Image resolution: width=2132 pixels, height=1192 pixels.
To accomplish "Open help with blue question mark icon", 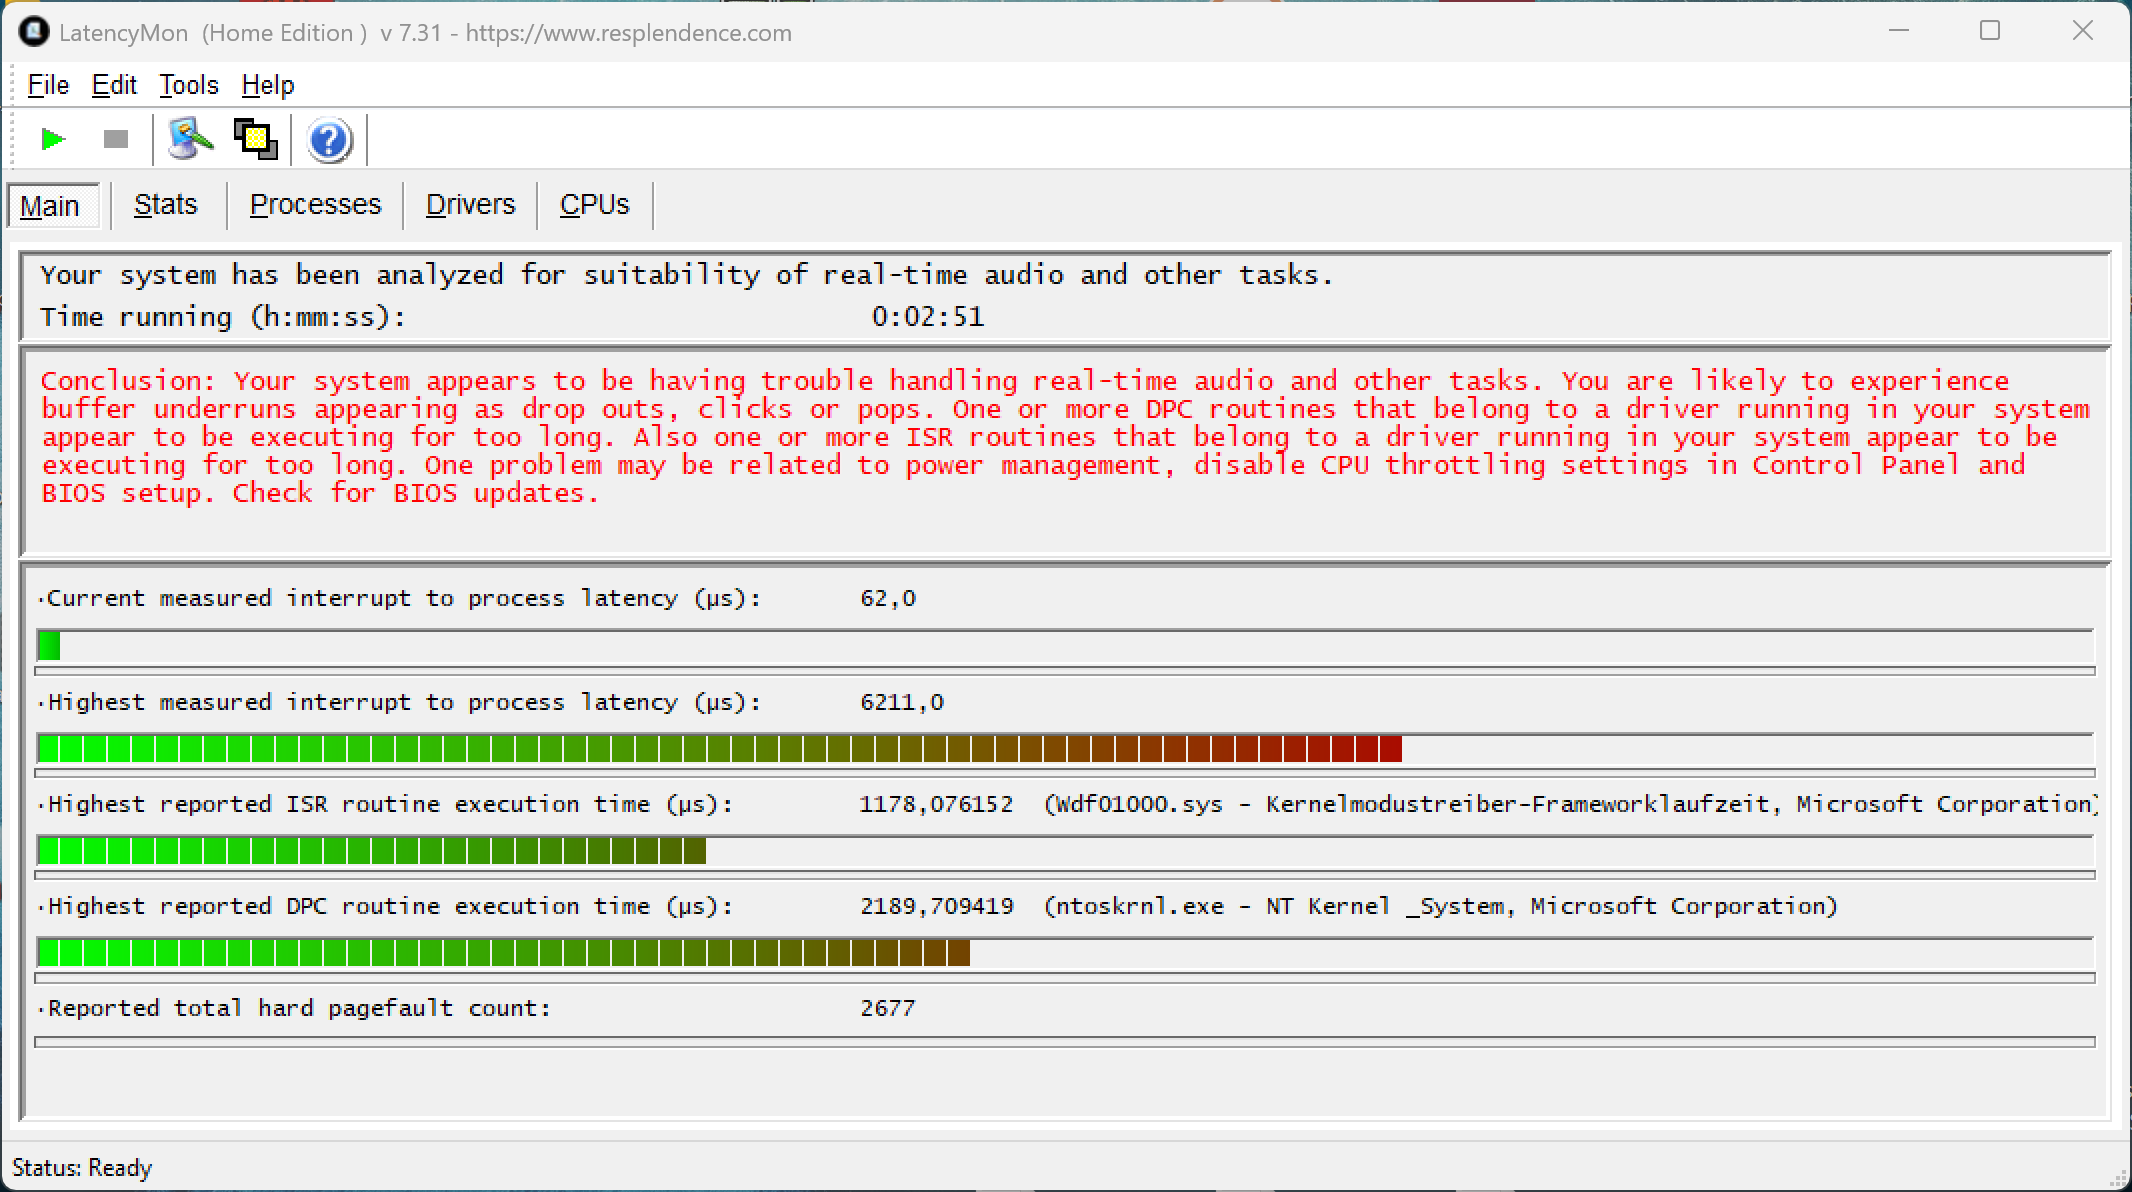I will pyautogui.click(x=329, y=141).
